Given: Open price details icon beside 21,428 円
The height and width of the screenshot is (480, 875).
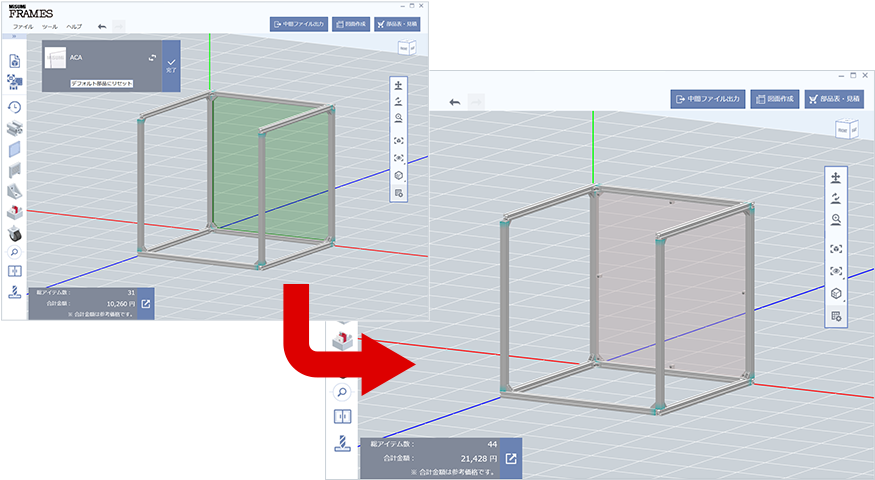Looking at the screenshot, I should pos(510,459).
